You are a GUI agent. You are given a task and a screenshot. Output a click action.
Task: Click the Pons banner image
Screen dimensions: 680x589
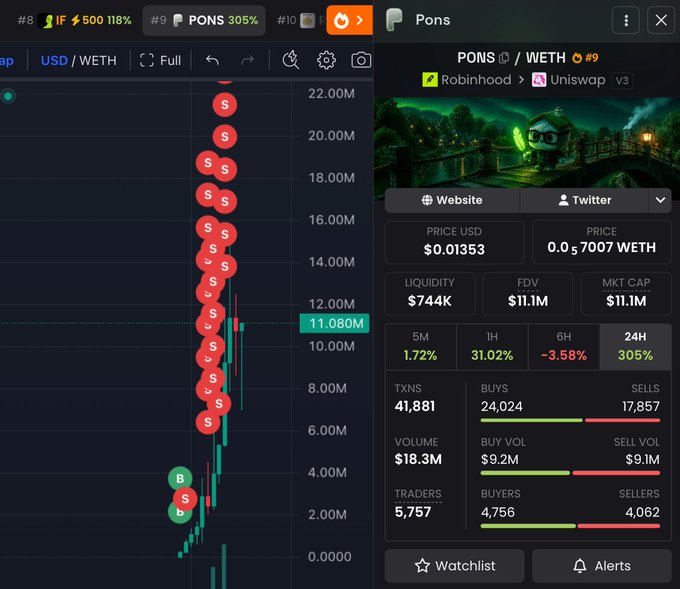point(527,143)
